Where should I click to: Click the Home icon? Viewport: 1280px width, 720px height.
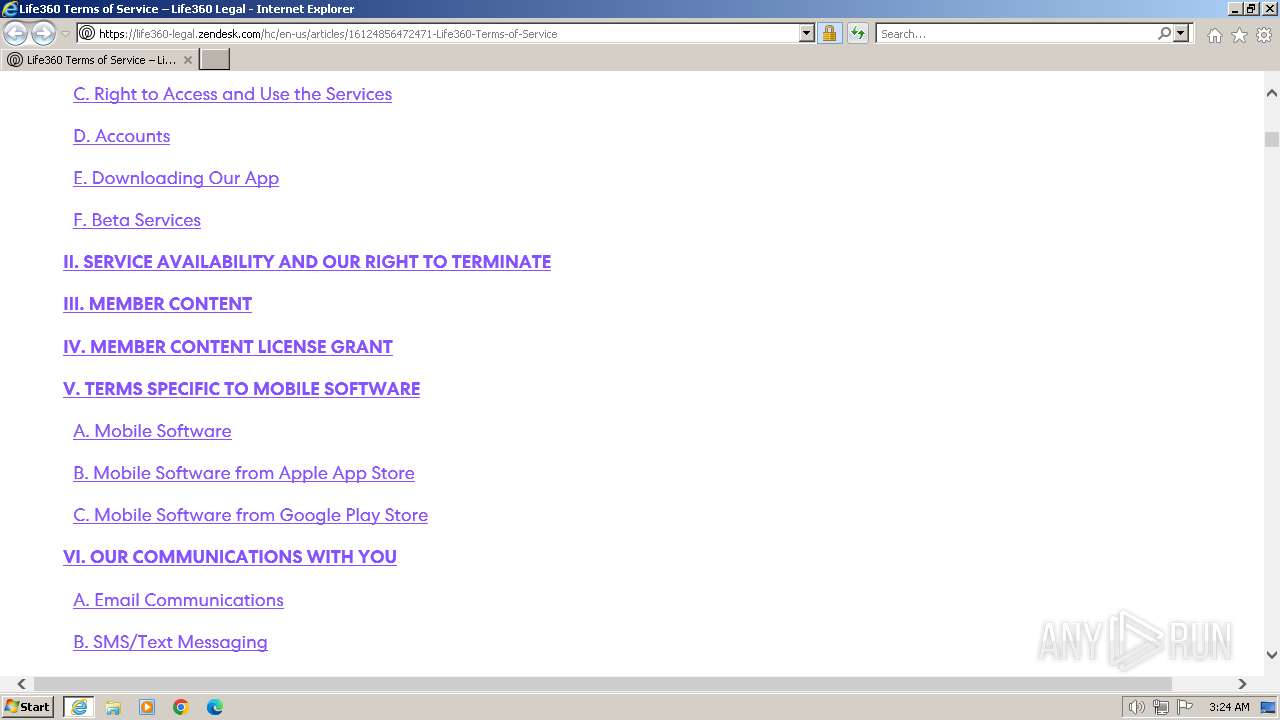1214,35
